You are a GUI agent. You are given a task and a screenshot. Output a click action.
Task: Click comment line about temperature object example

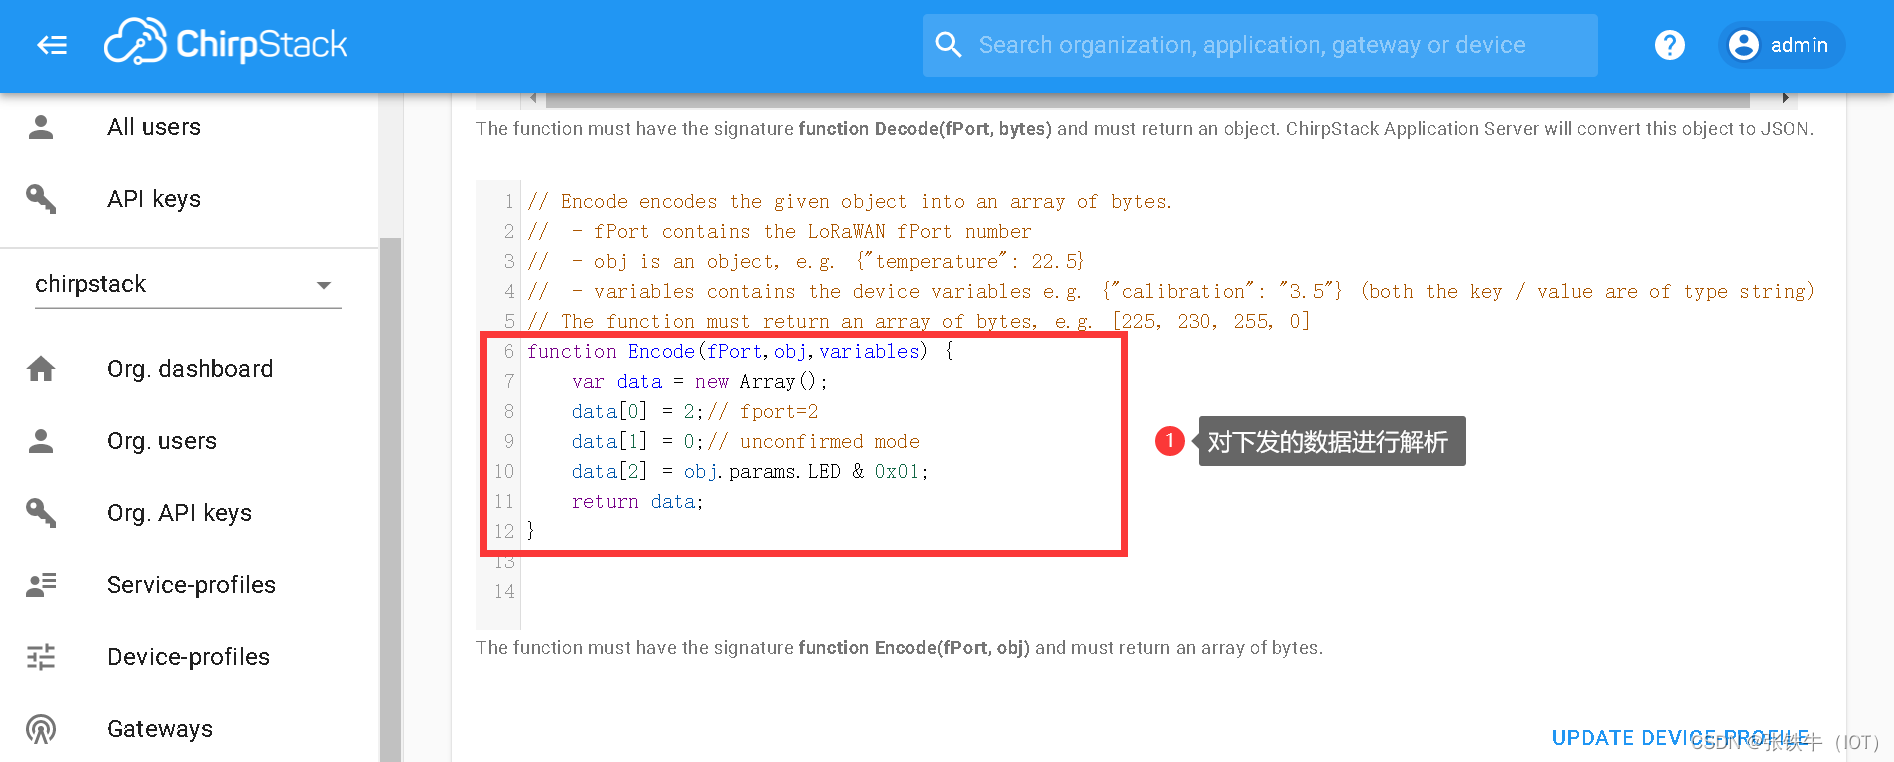[x=806, y=261]
